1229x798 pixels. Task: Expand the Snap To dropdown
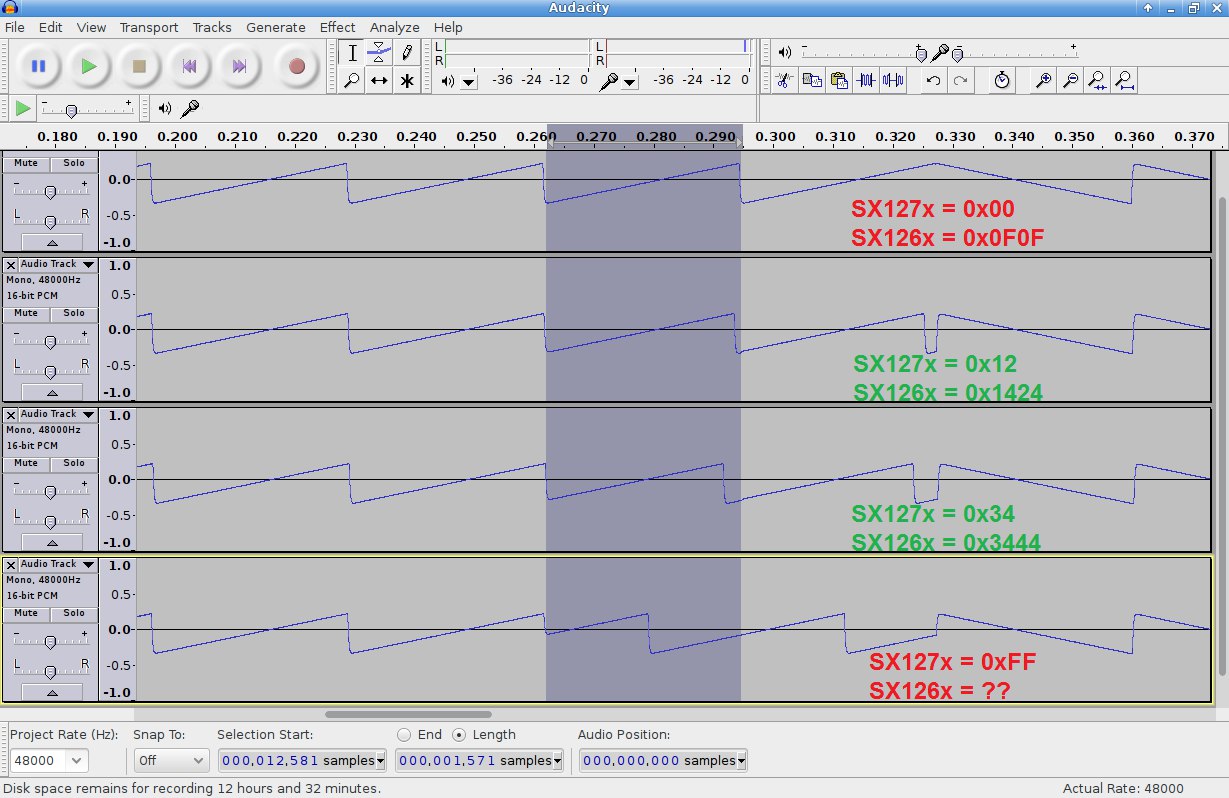tap(197, 761)
